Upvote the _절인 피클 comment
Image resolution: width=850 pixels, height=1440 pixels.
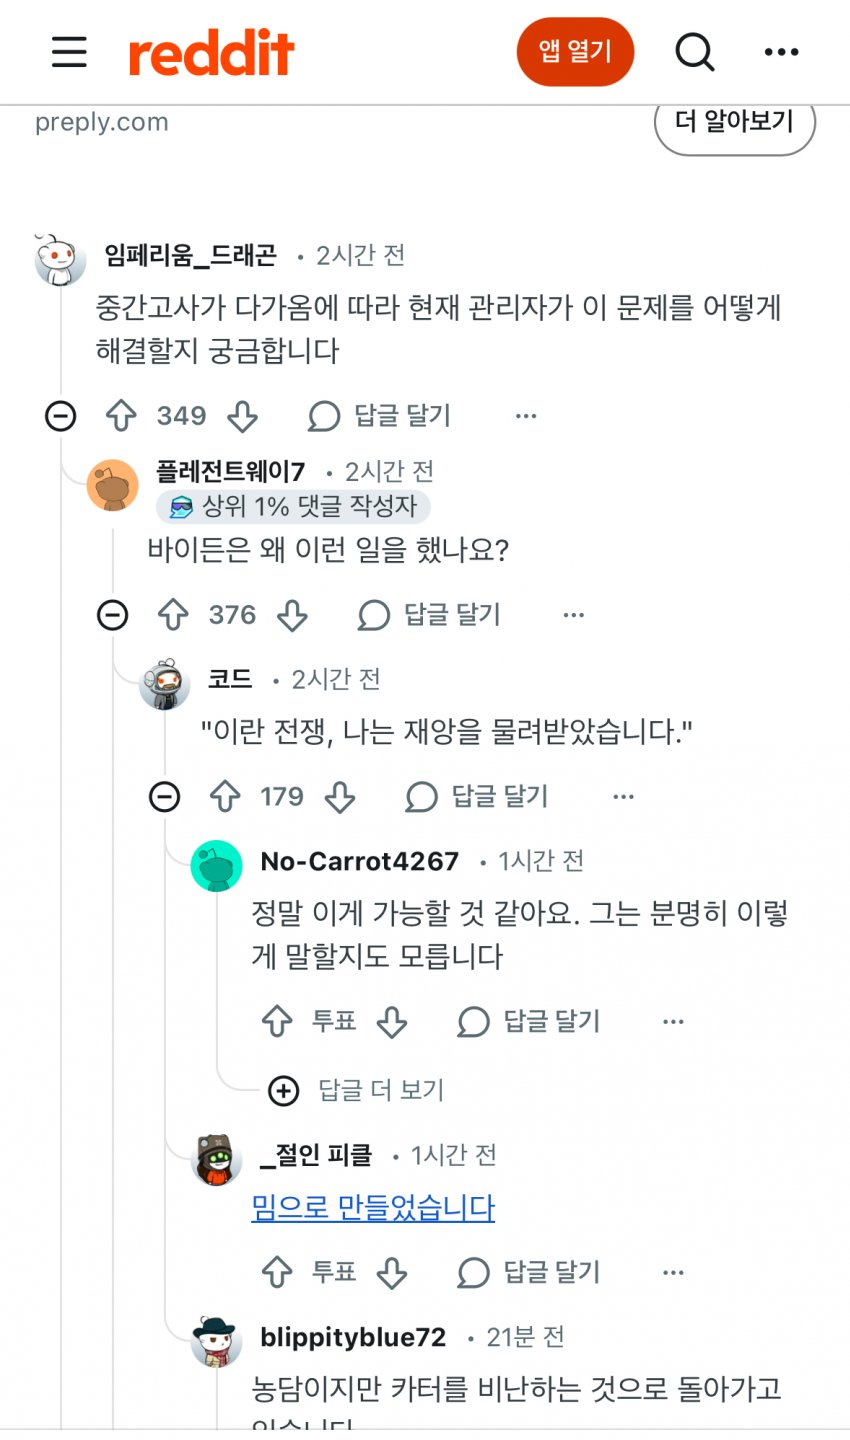click(277, 1272)
